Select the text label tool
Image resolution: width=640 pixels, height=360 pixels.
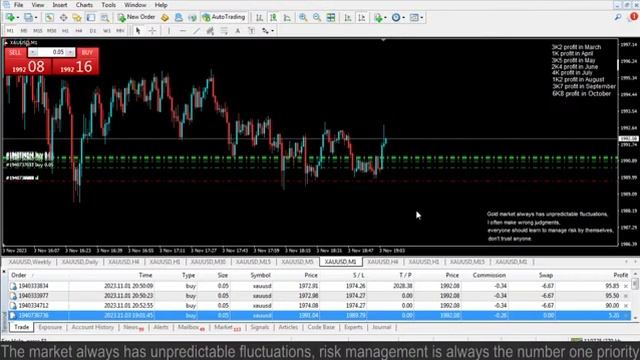(x=251, y=31)
